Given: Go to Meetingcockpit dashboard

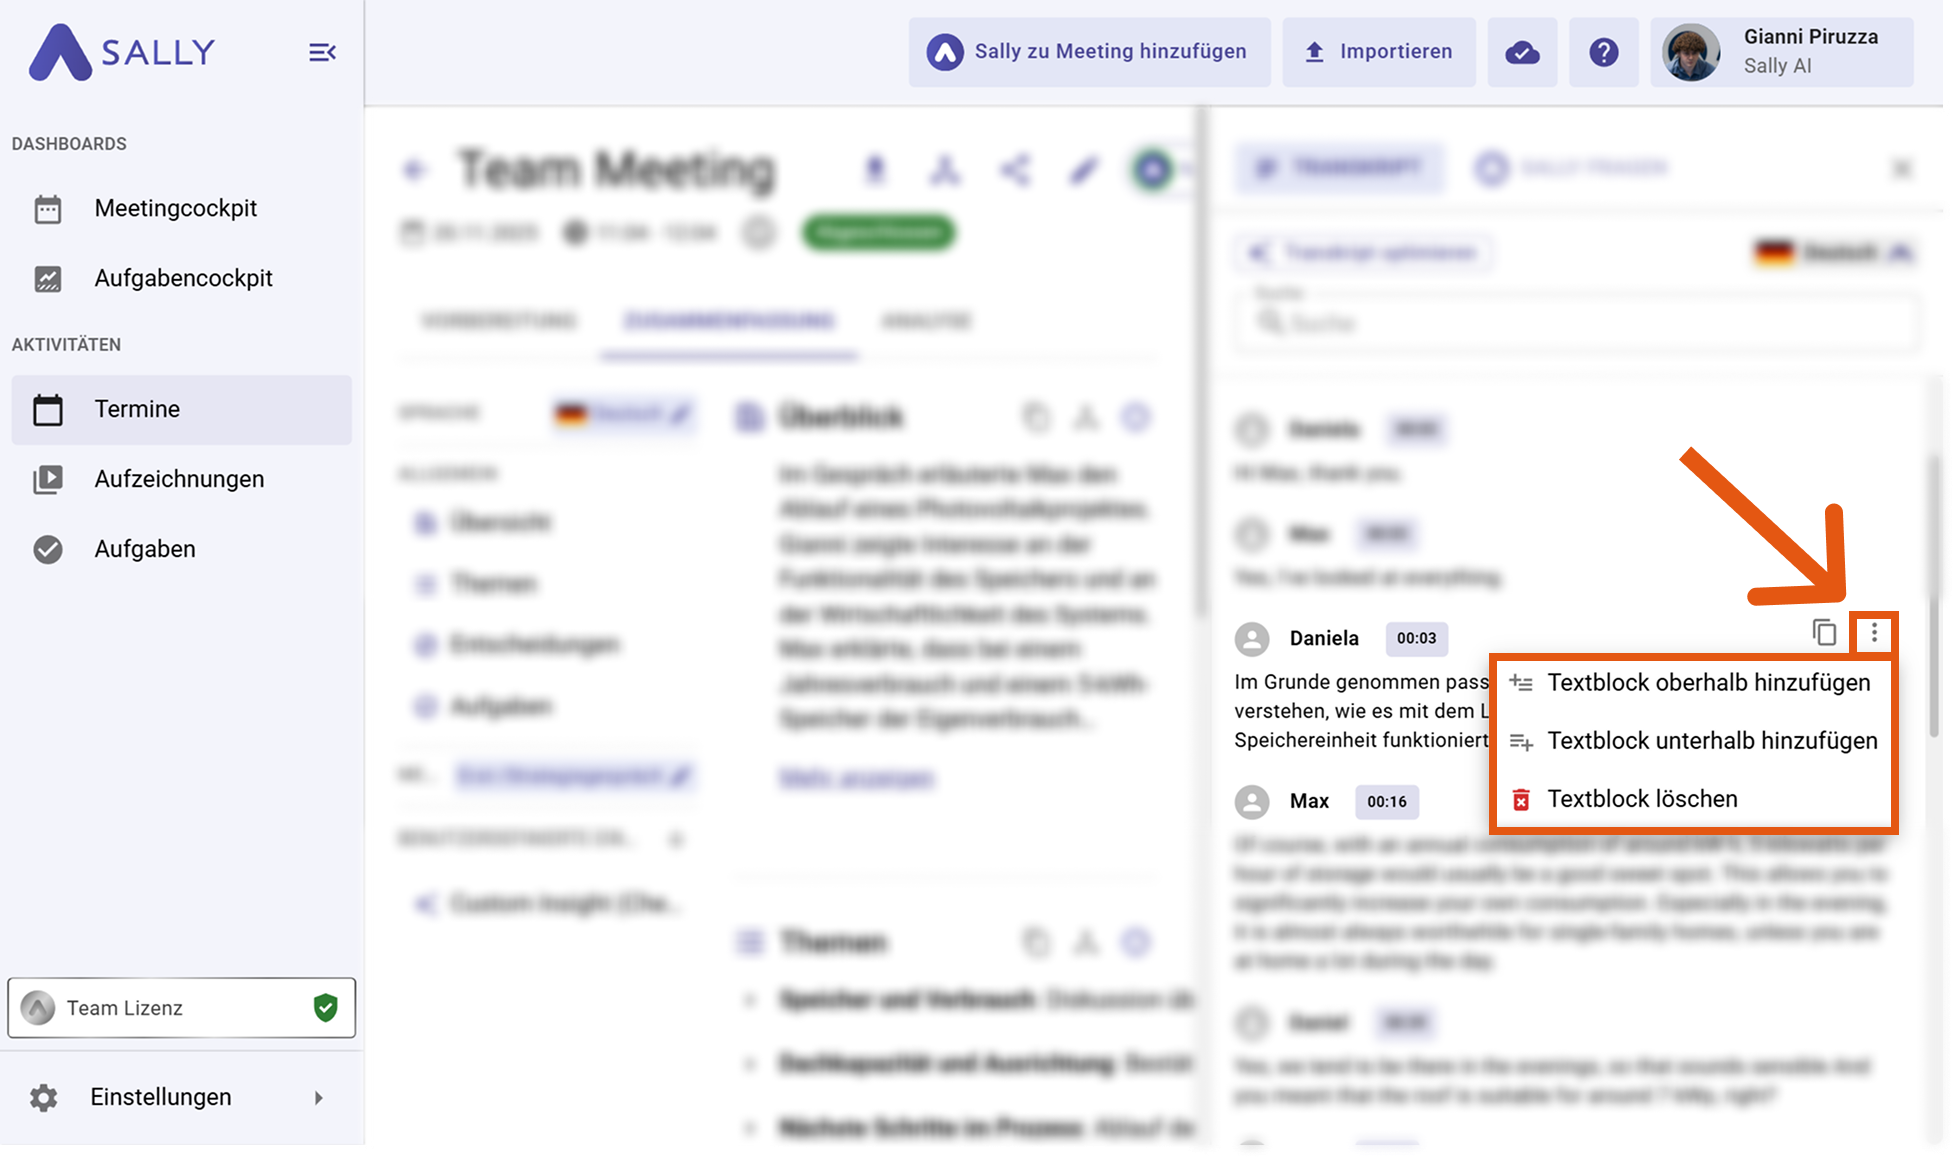Looking at the screenshot, I should pos(175,208).
